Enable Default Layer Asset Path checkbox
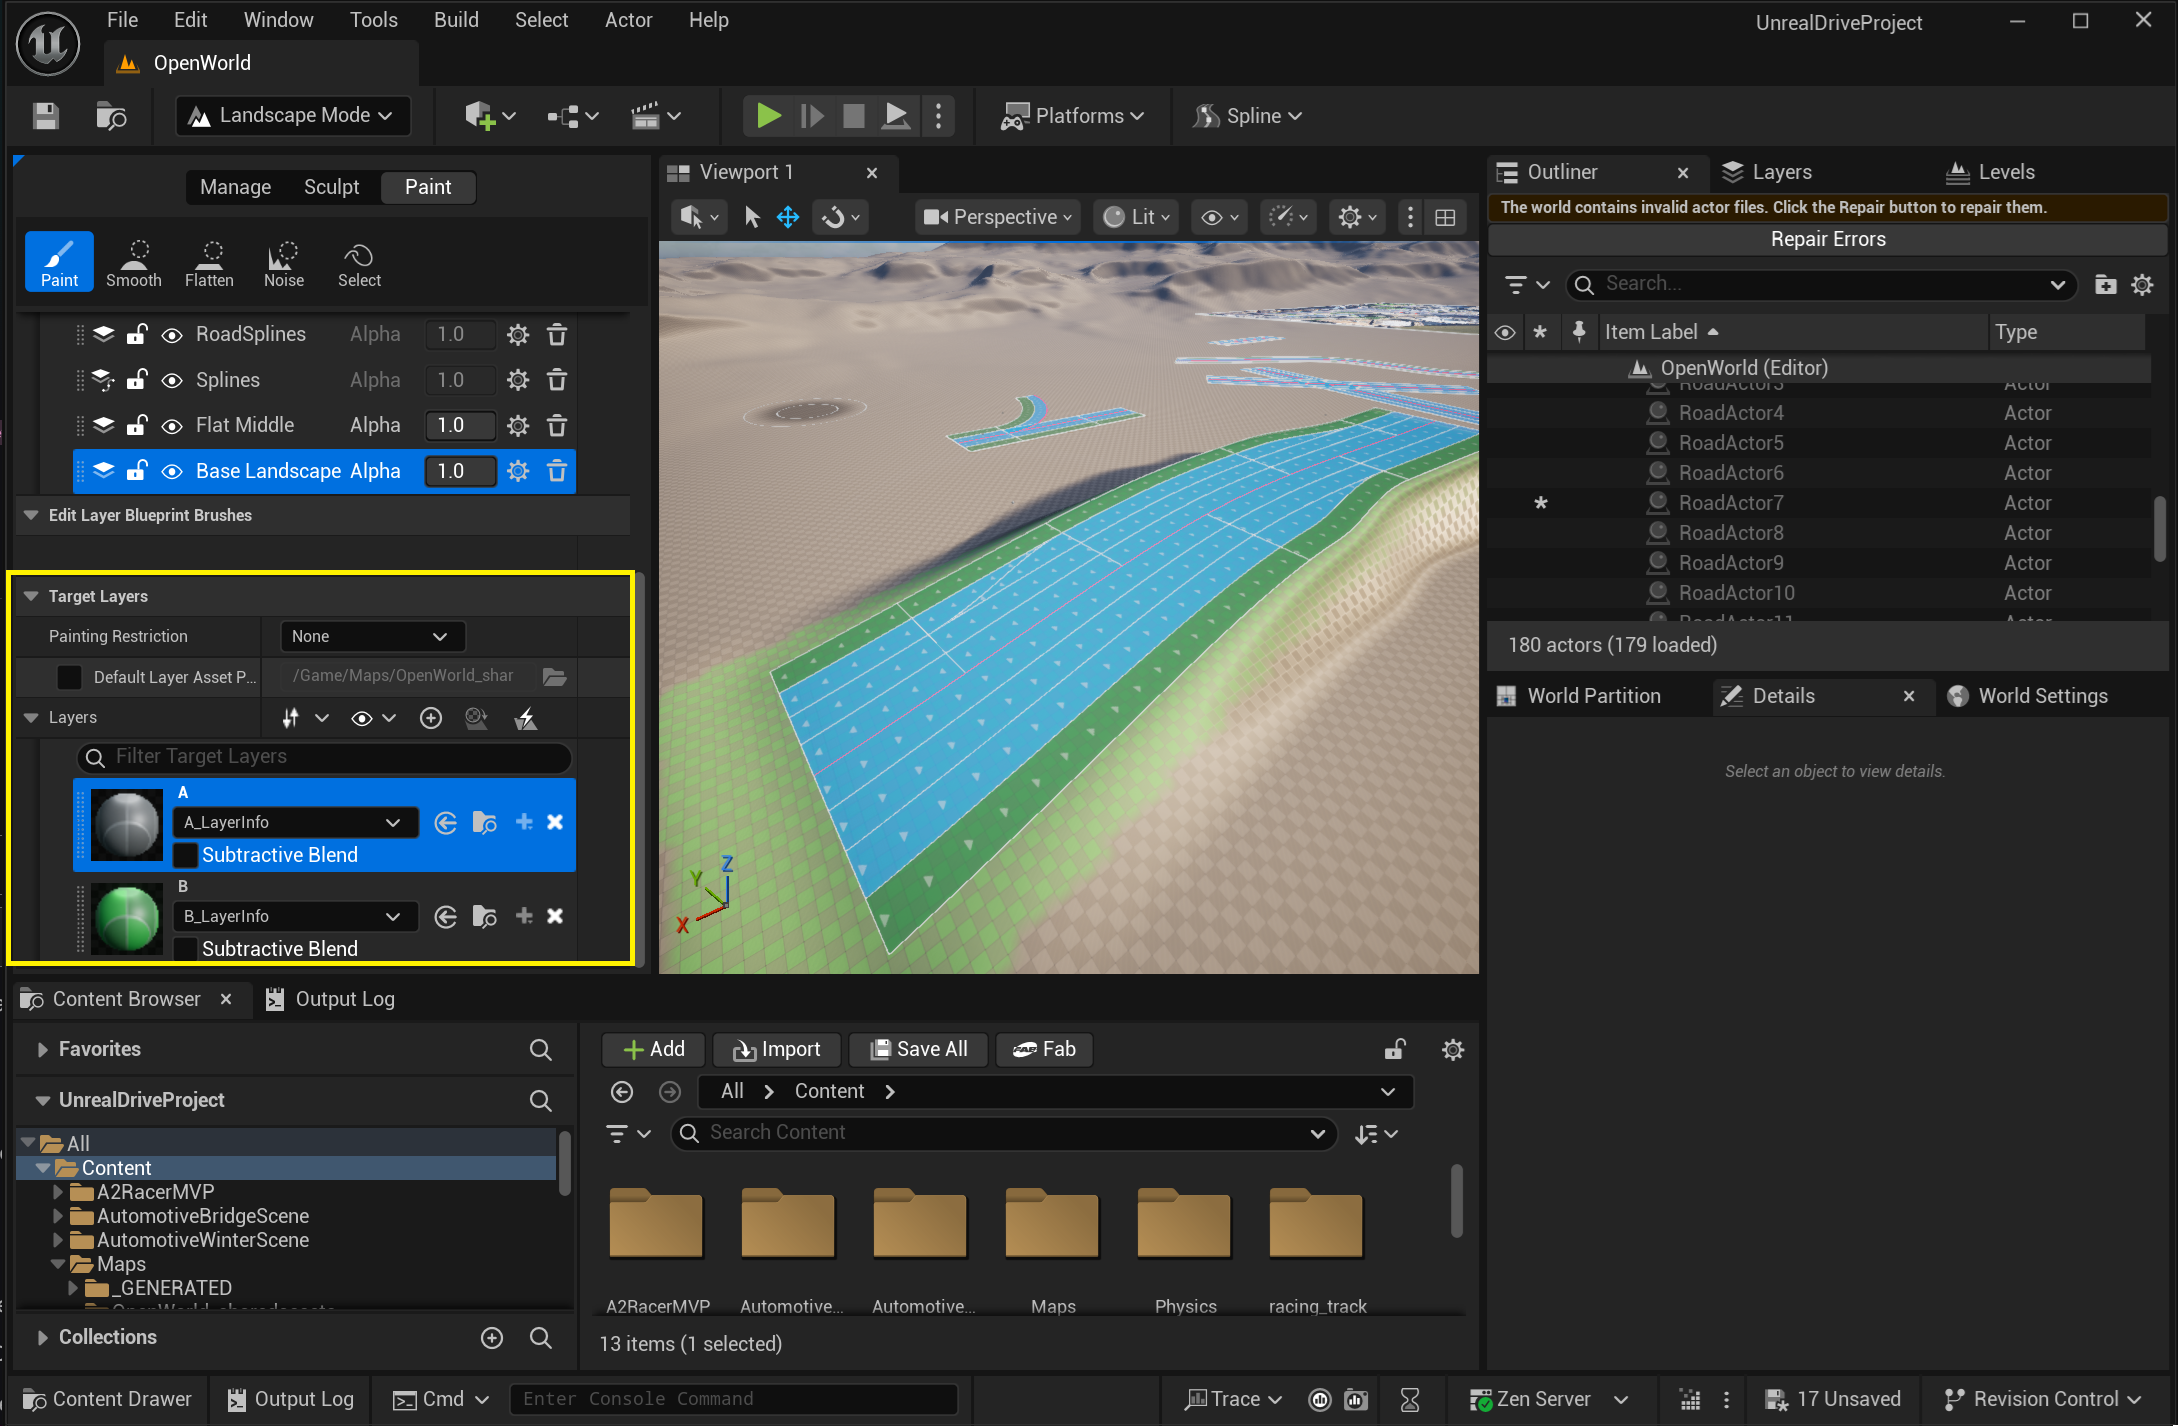The width and height of the screenshot is (2178, 1426). (69, 677)
